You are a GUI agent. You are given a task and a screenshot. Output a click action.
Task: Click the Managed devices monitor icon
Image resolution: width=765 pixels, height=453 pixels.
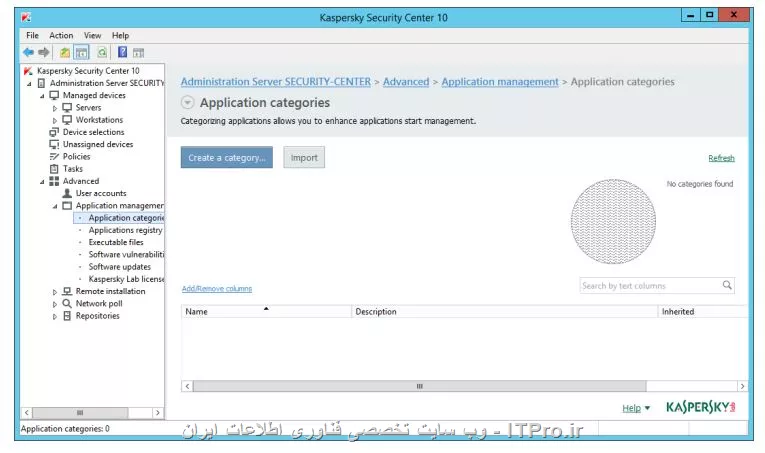click(54, 96)
